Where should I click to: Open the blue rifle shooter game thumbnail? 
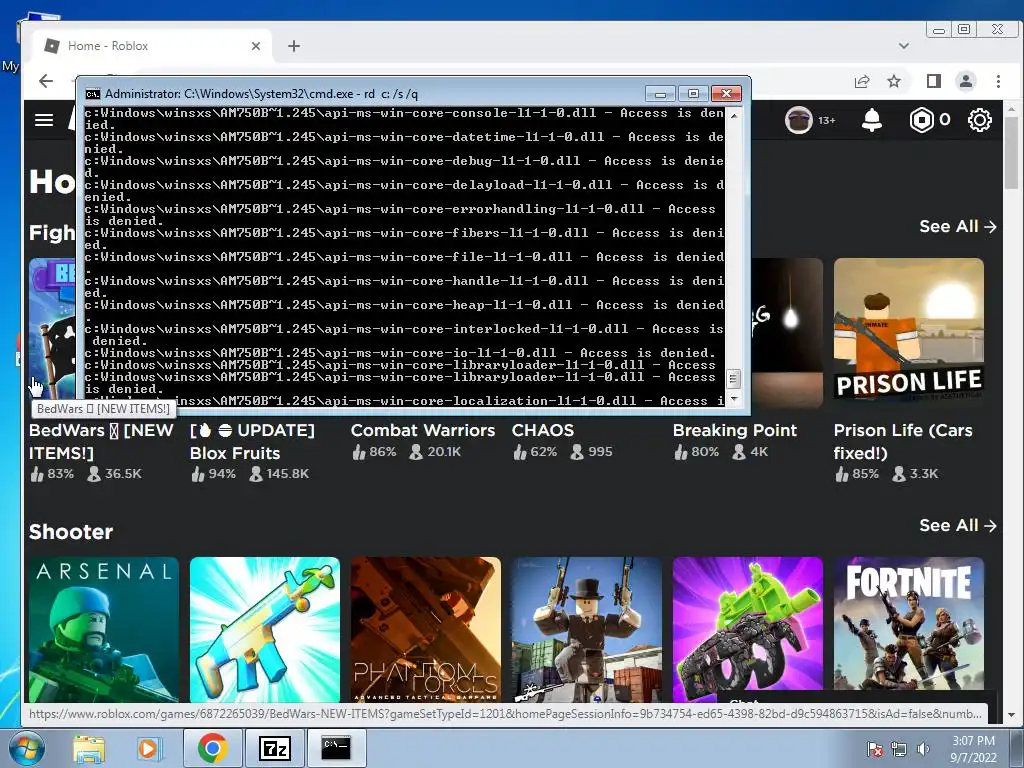tap(264, 630)
